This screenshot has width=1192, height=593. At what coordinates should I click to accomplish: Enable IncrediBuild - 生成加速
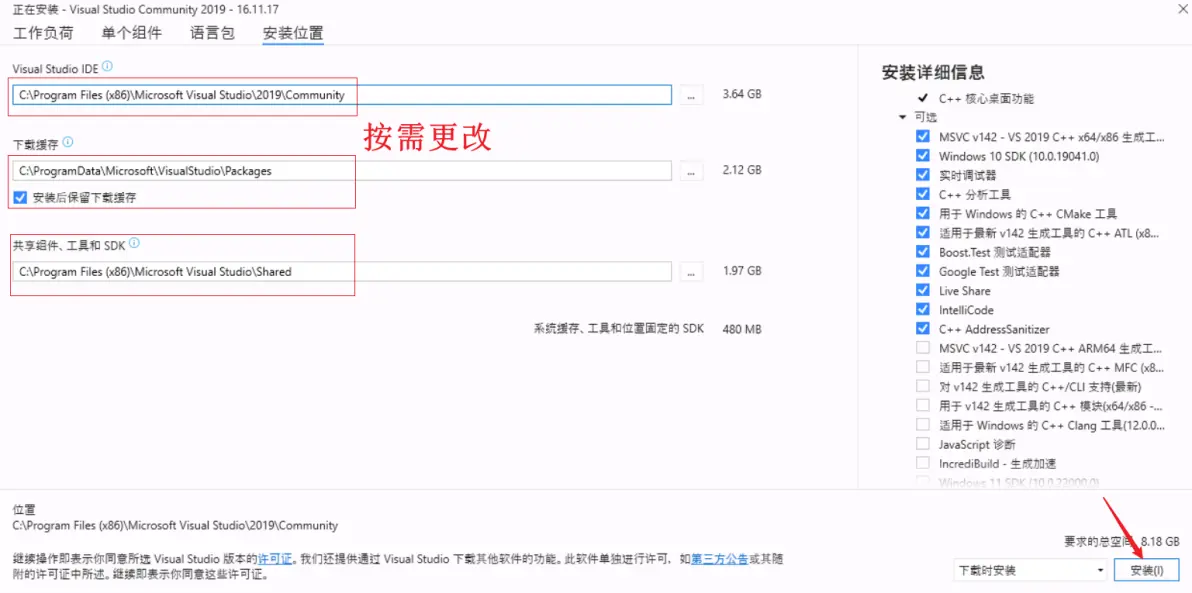[x=923, y=463]
